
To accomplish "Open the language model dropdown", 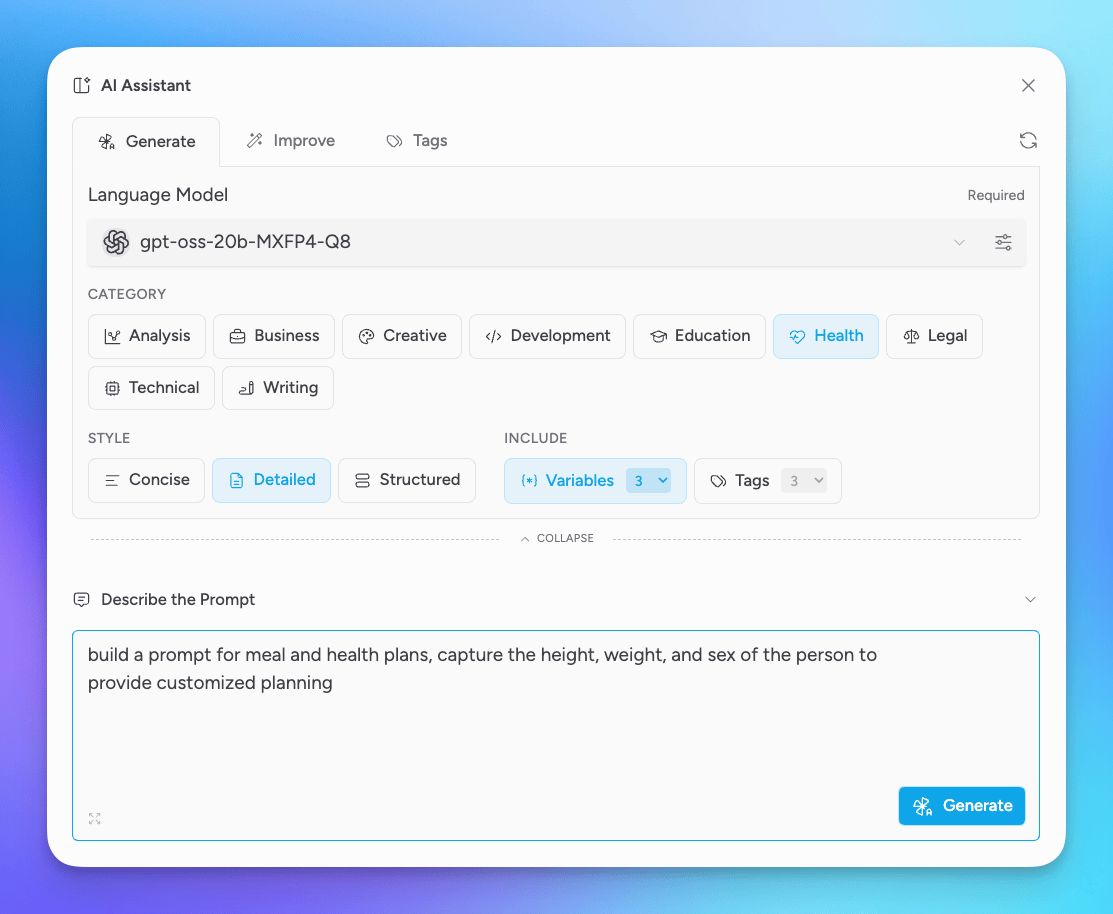I will (x=959, y=242).
